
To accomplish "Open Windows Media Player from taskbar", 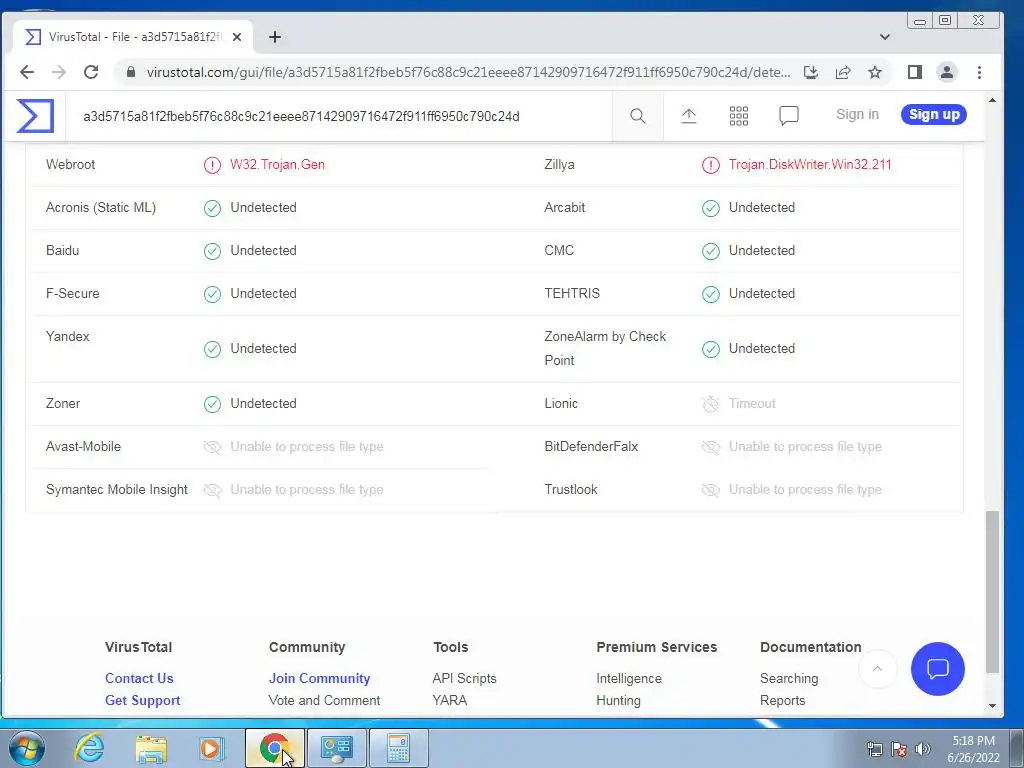I will coord(212,748).
